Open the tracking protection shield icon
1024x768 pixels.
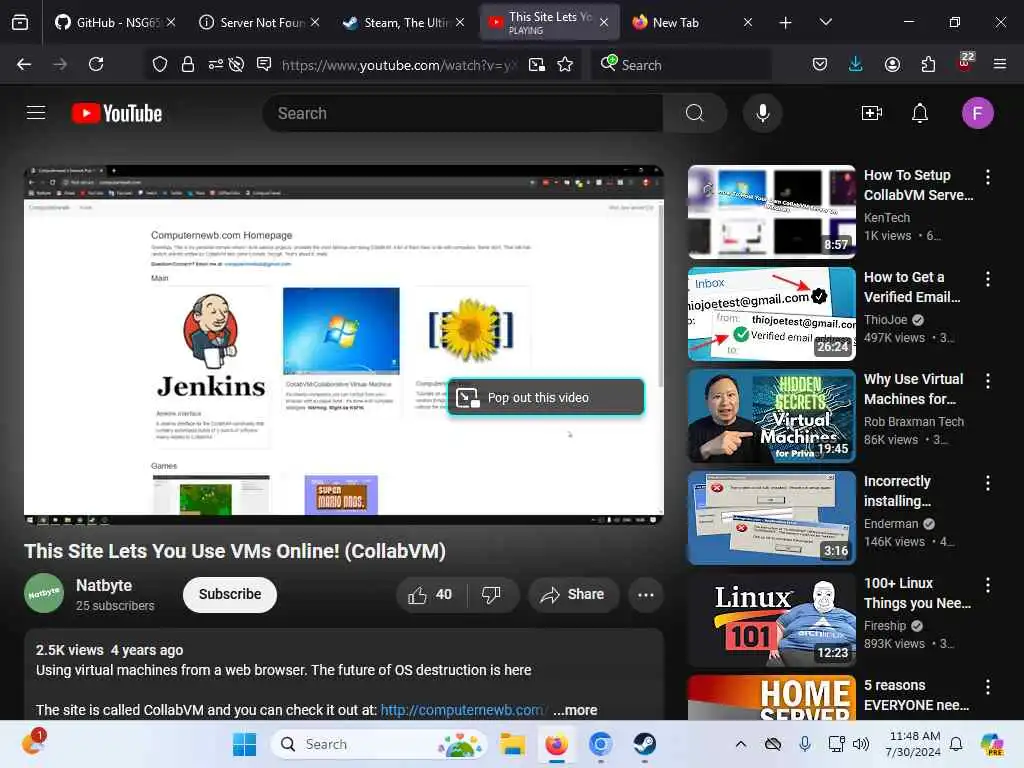tap(160, 64)
